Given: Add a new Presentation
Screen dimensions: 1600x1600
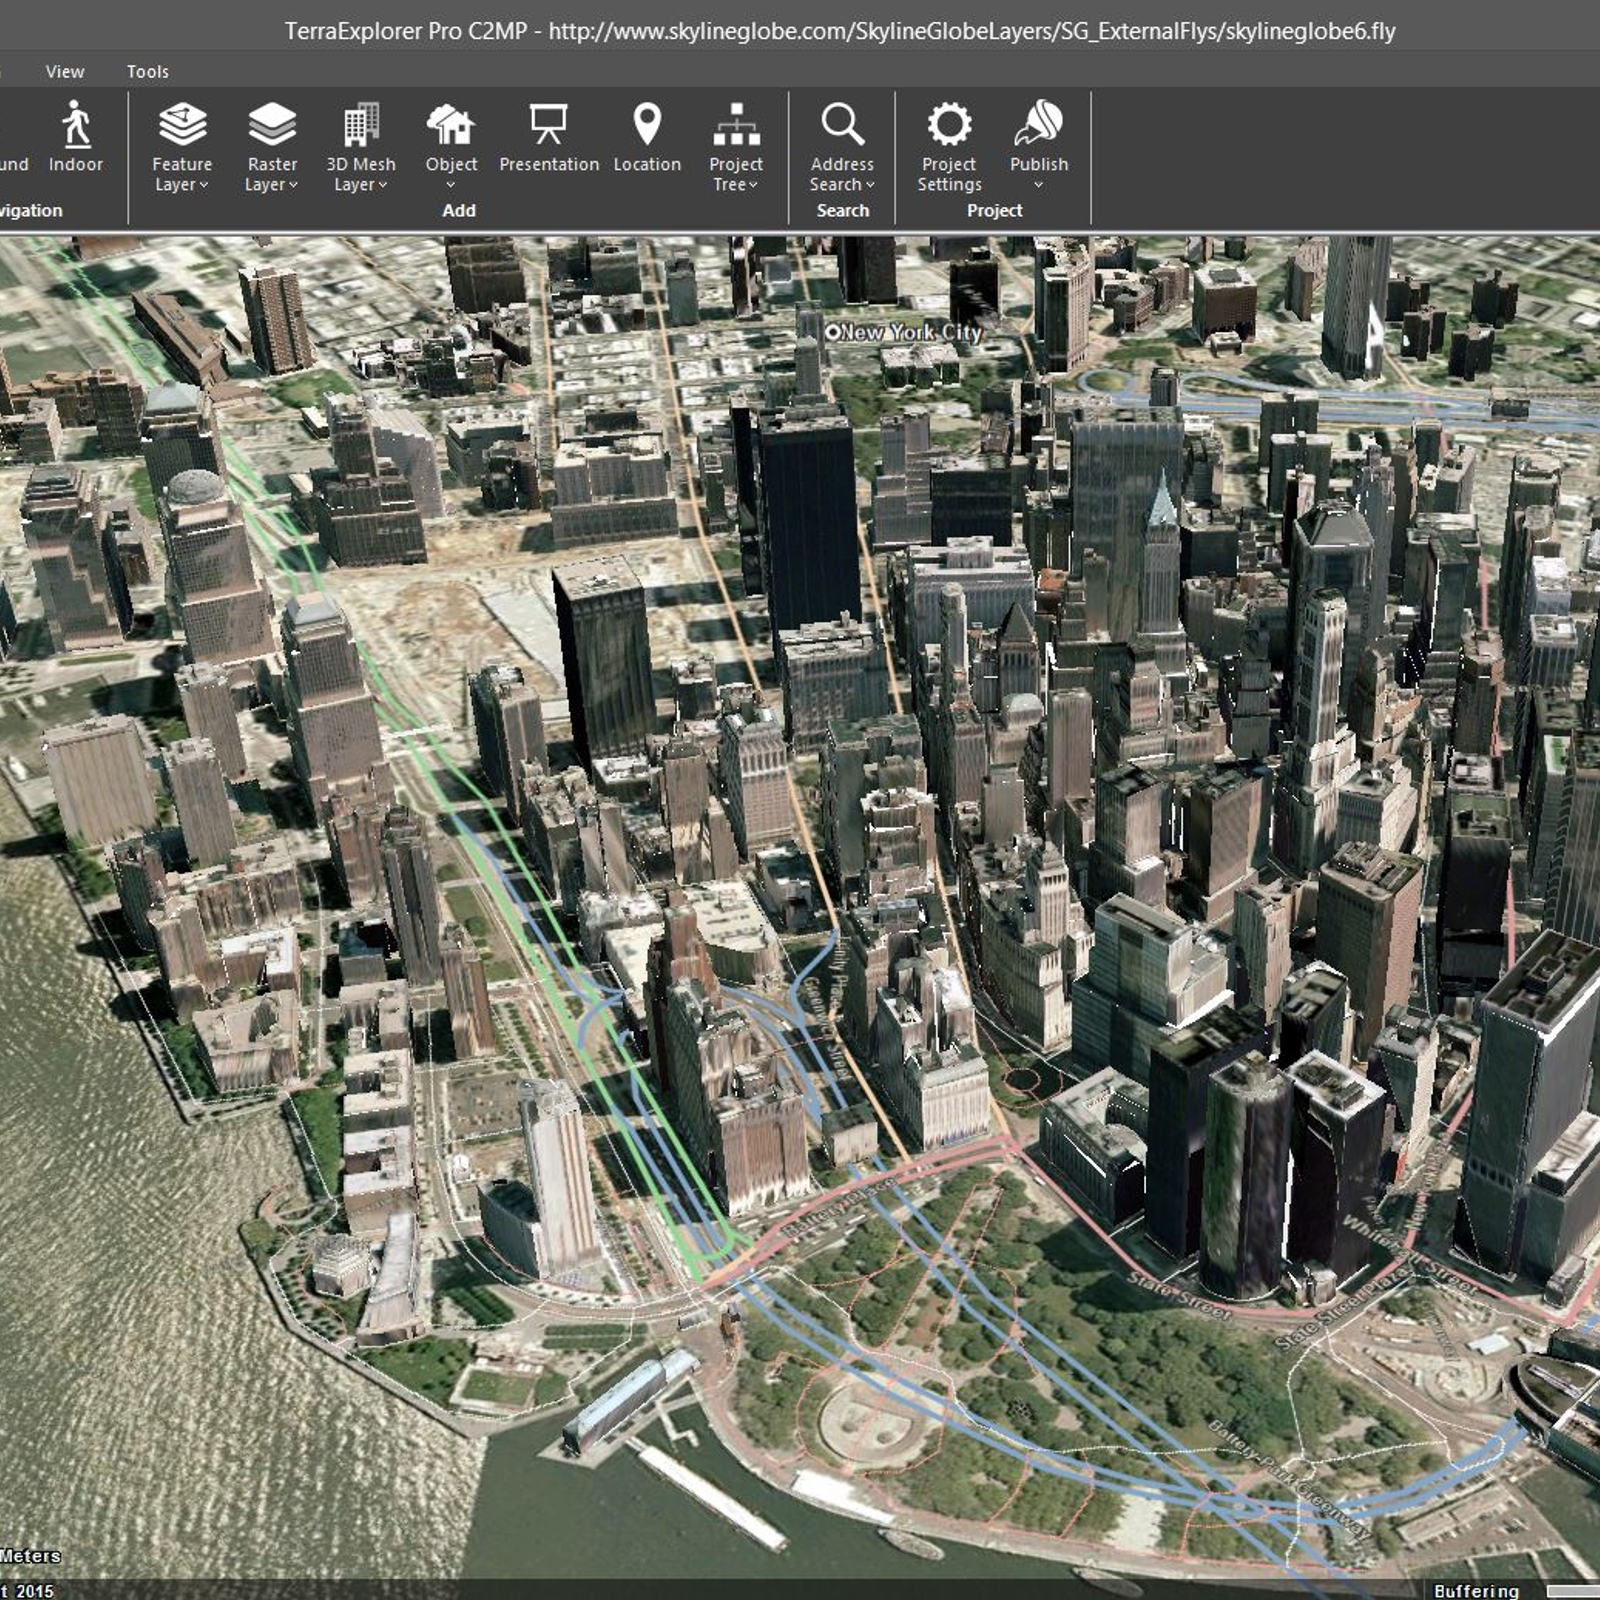Looking at the screenshot, I should [549, 137].
